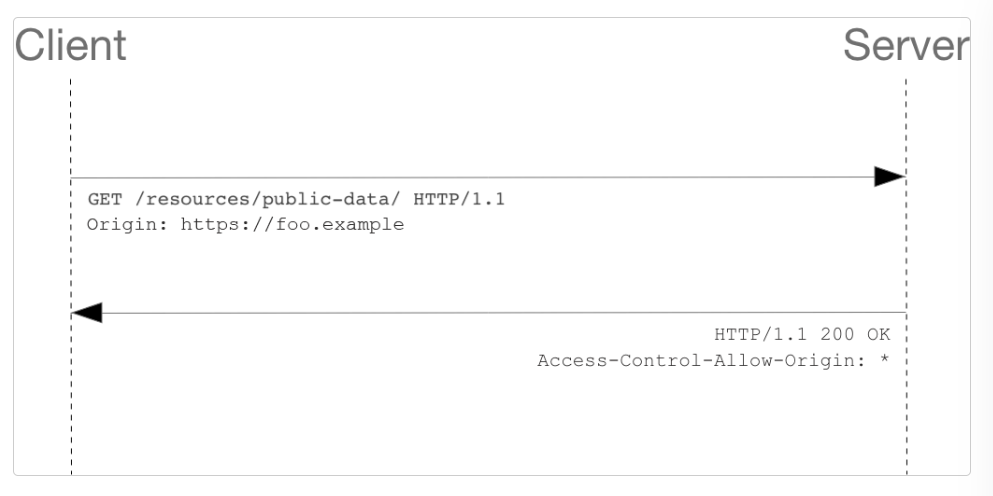Click the OK text in the response
This screenshot has width=993, height=496.
(878, 334)
